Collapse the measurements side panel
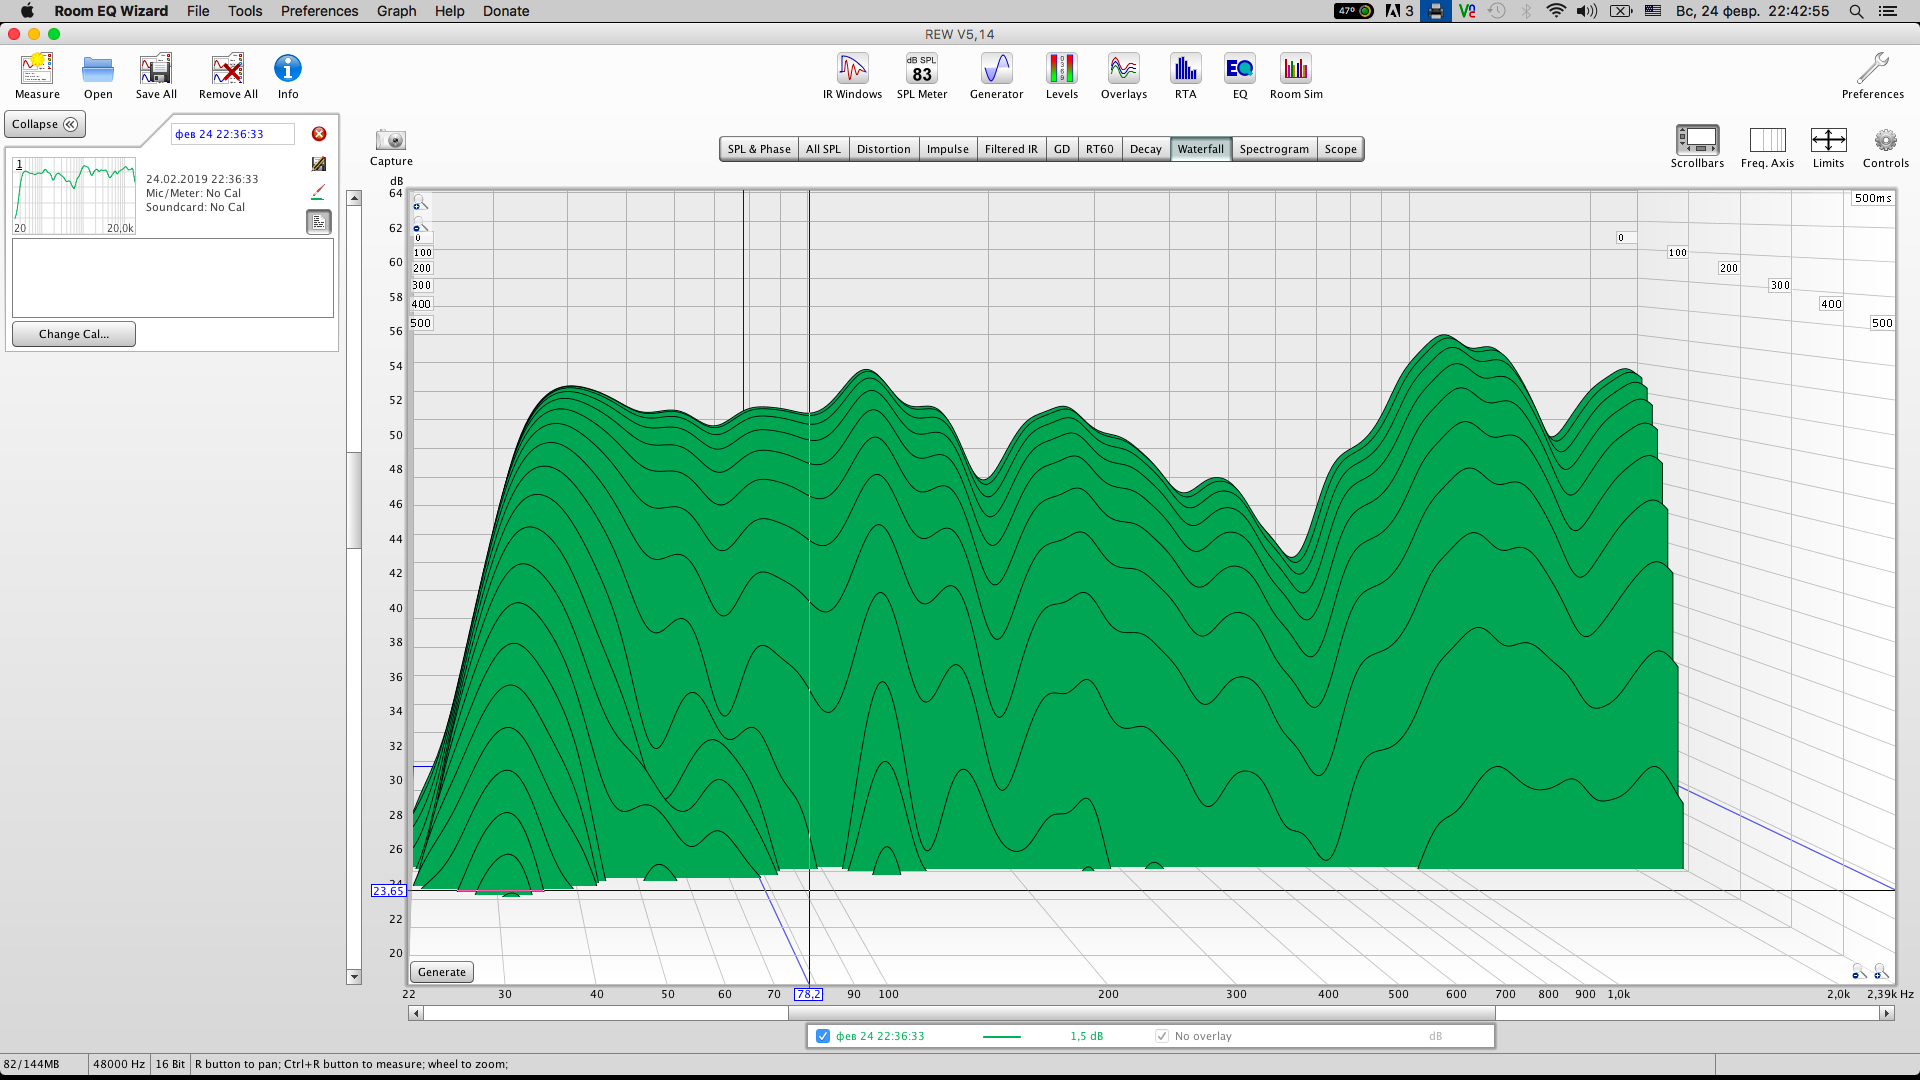This screenshot has height=1080, width=1920. click(x=45, y=124)
